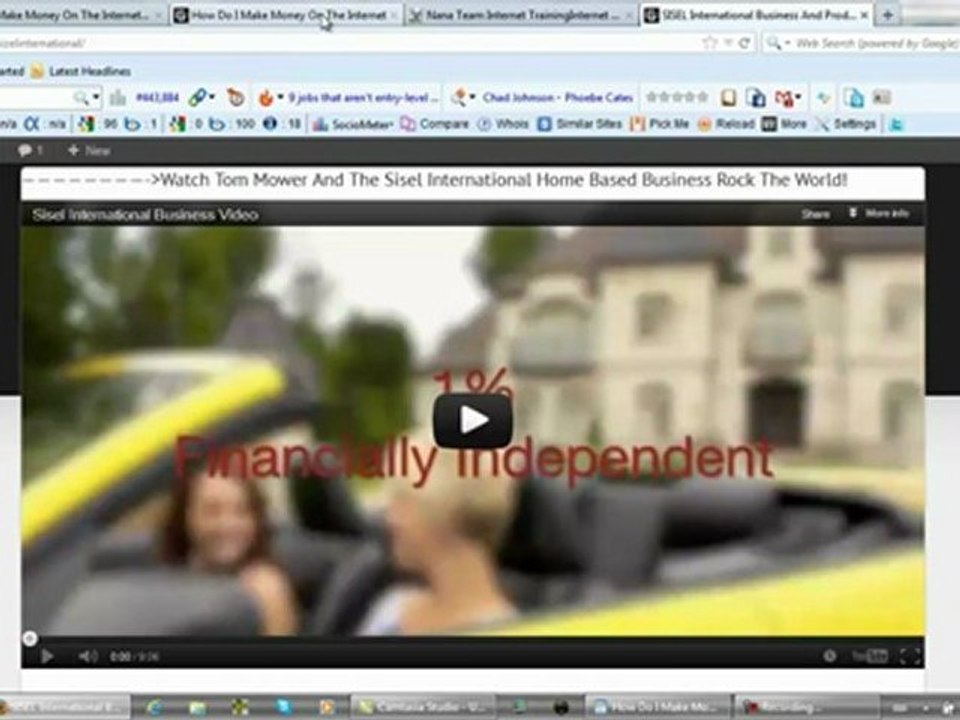Click the Alexa alpha icon in SEO bar
The width and height of the screenshot is (960, 720).
[x=31, y=124]
